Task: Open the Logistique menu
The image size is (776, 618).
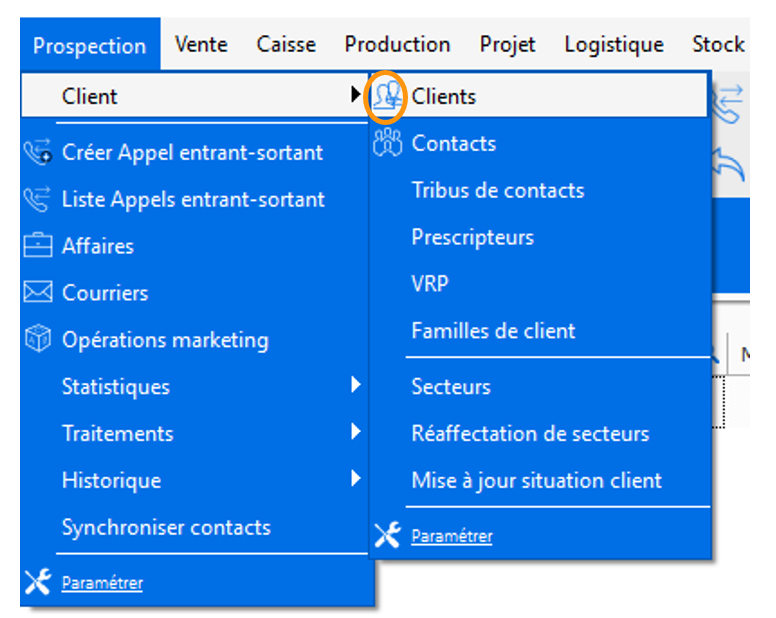Action: point(613,45)
